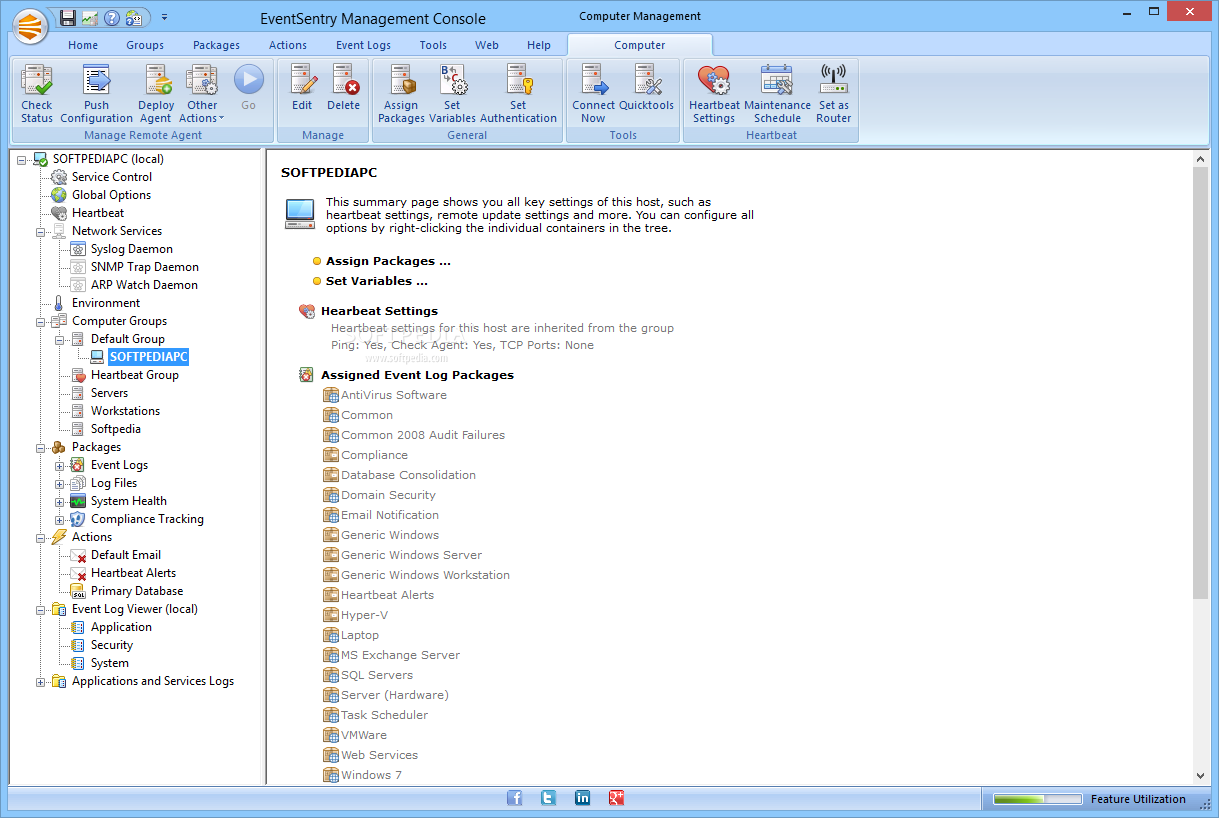Open the Web ribbon tab

pos(487,45)
